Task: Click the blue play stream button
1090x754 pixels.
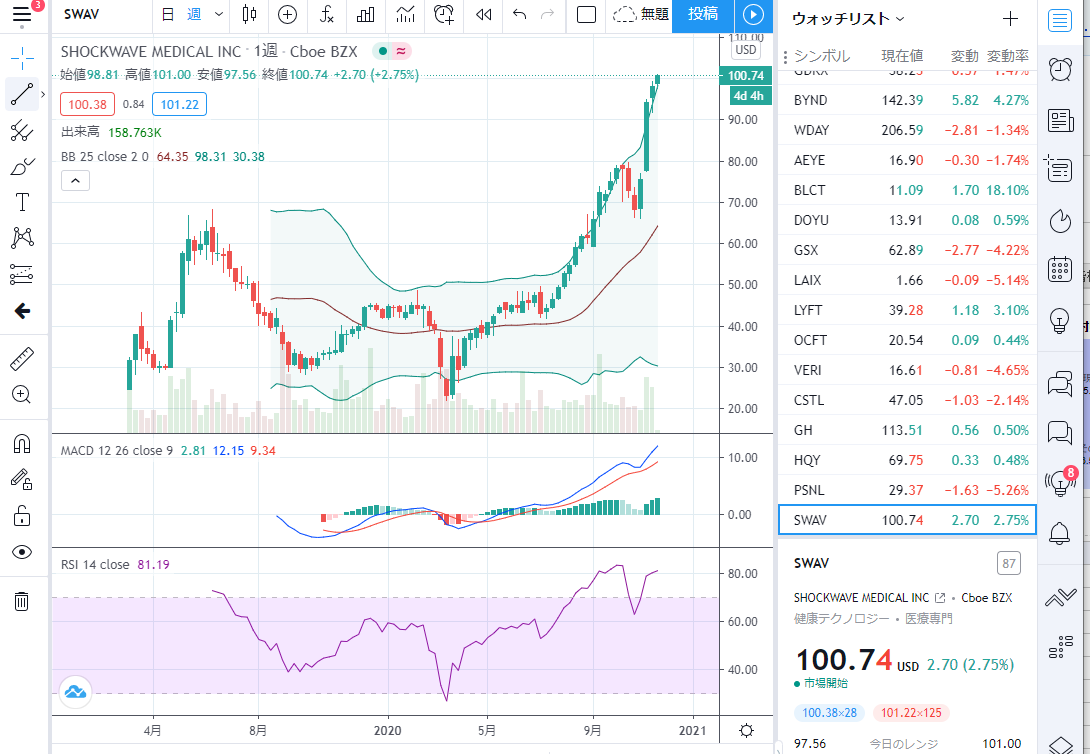Action: 753,14
